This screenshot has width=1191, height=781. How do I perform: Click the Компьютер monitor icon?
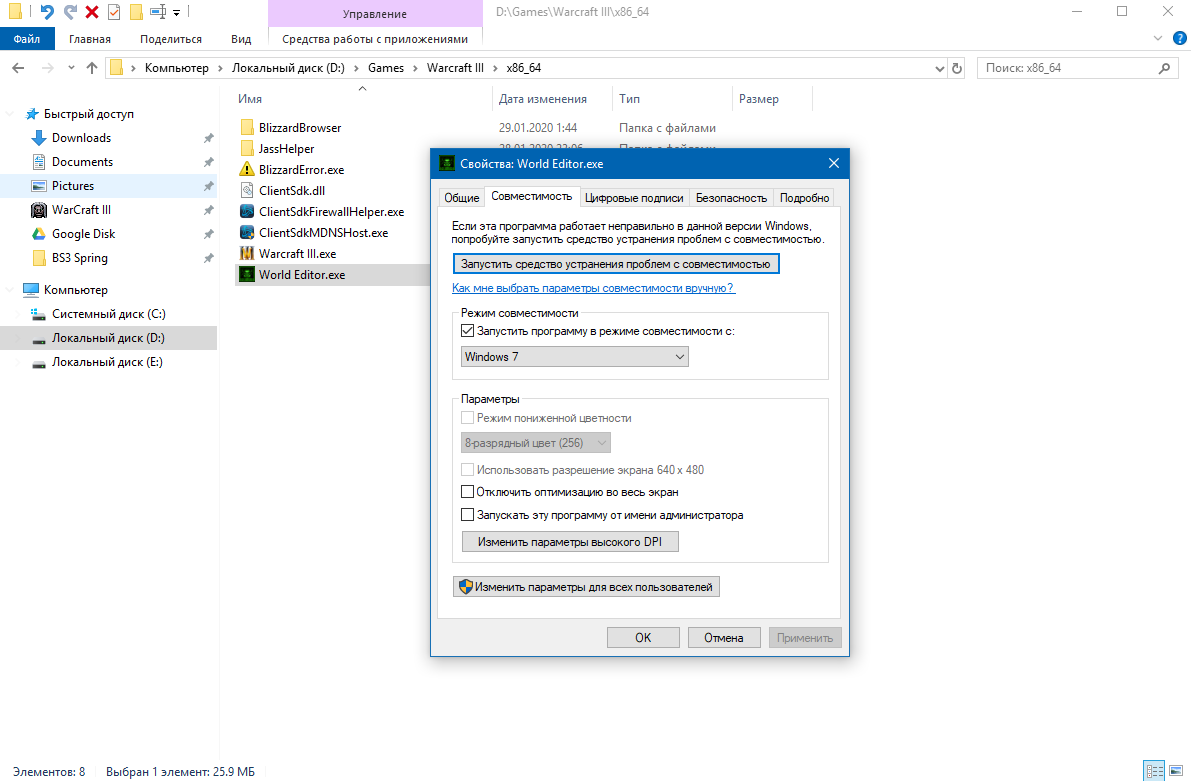pyautogui.click(x=30, y=289)
